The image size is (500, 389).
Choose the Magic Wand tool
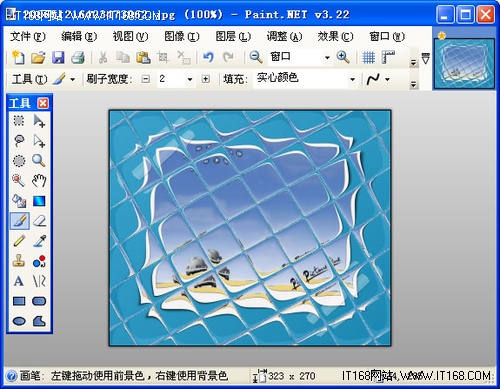click(x=19, y=180)
